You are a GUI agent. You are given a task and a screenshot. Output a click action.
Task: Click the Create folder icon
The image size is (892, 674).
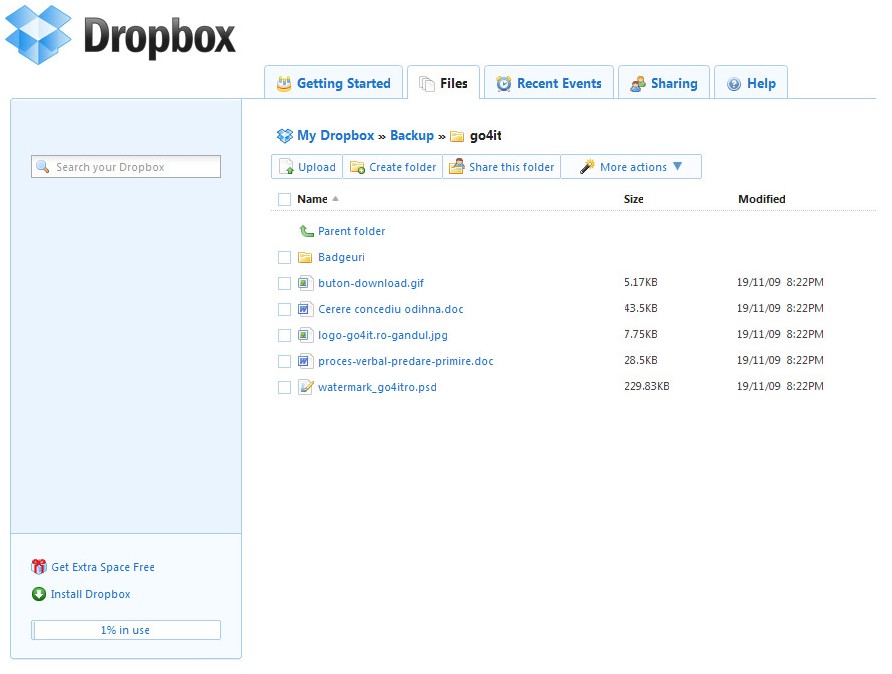[357, 167]
